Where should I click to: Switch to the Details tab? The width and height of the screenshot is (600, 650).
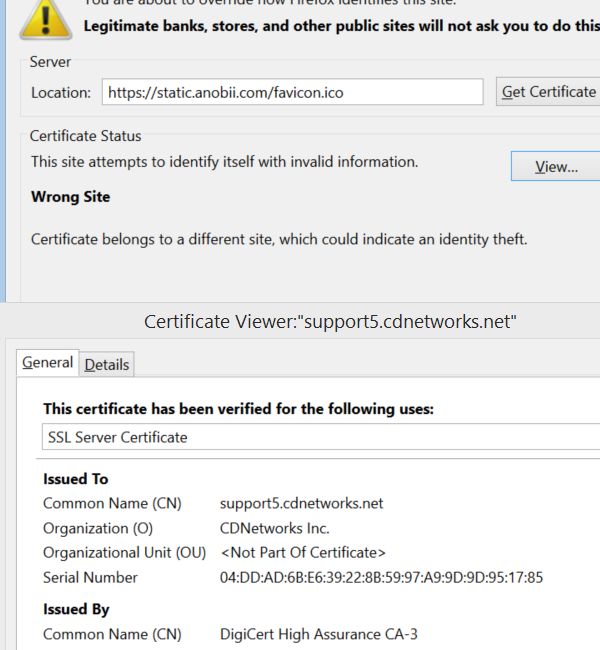(107, 365)
